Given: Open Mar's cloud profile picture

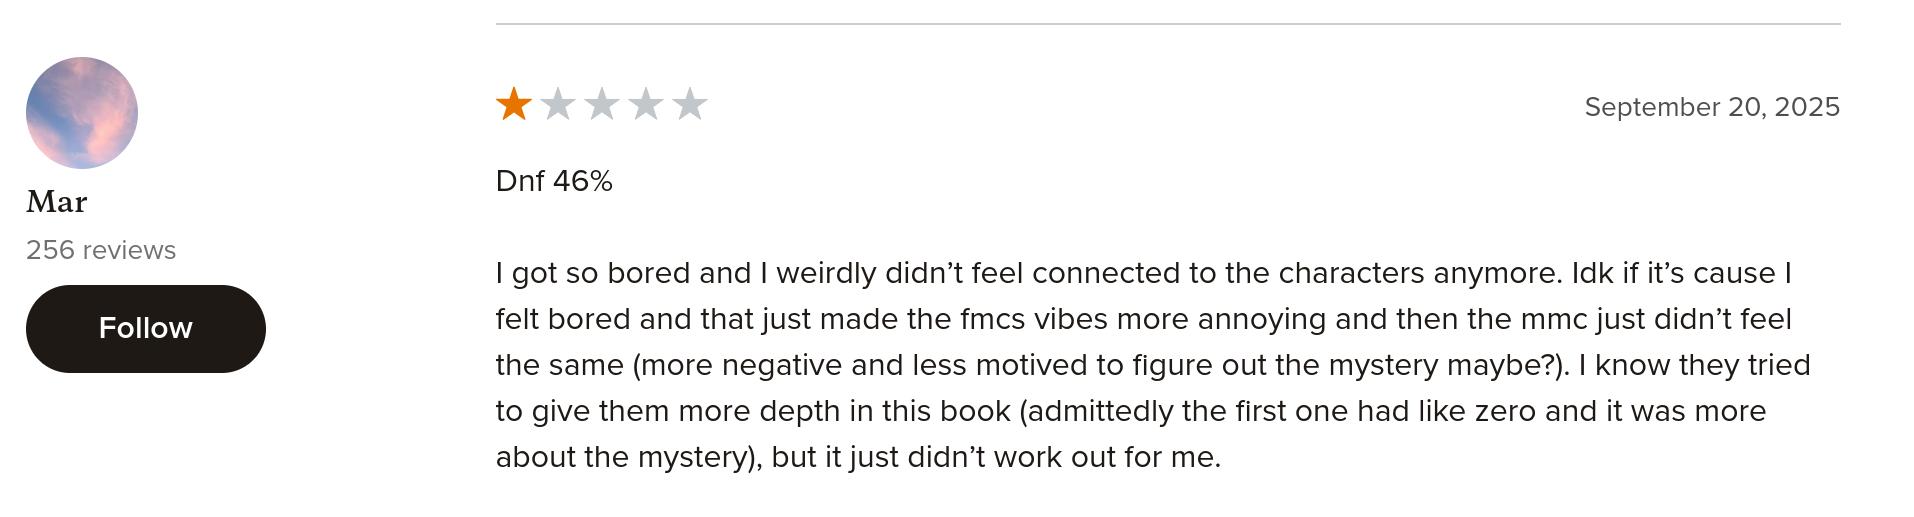Looking at the screenshot, I should [x=82, y=113].
